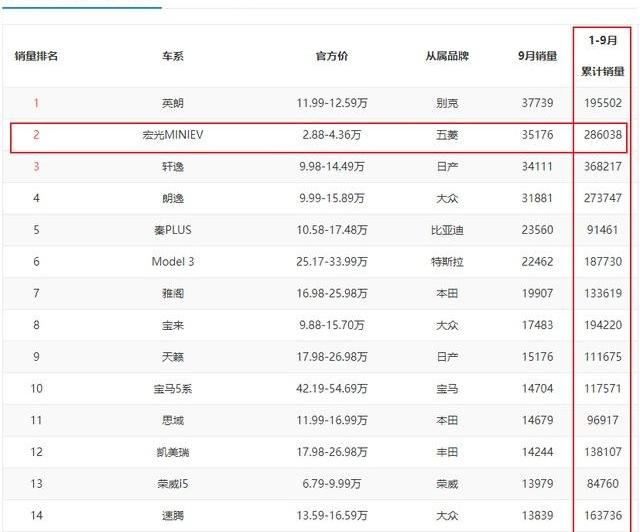Select cumulative sales value 111675
Viewport: 640px width, 532px height.
[x=603, y=357]
